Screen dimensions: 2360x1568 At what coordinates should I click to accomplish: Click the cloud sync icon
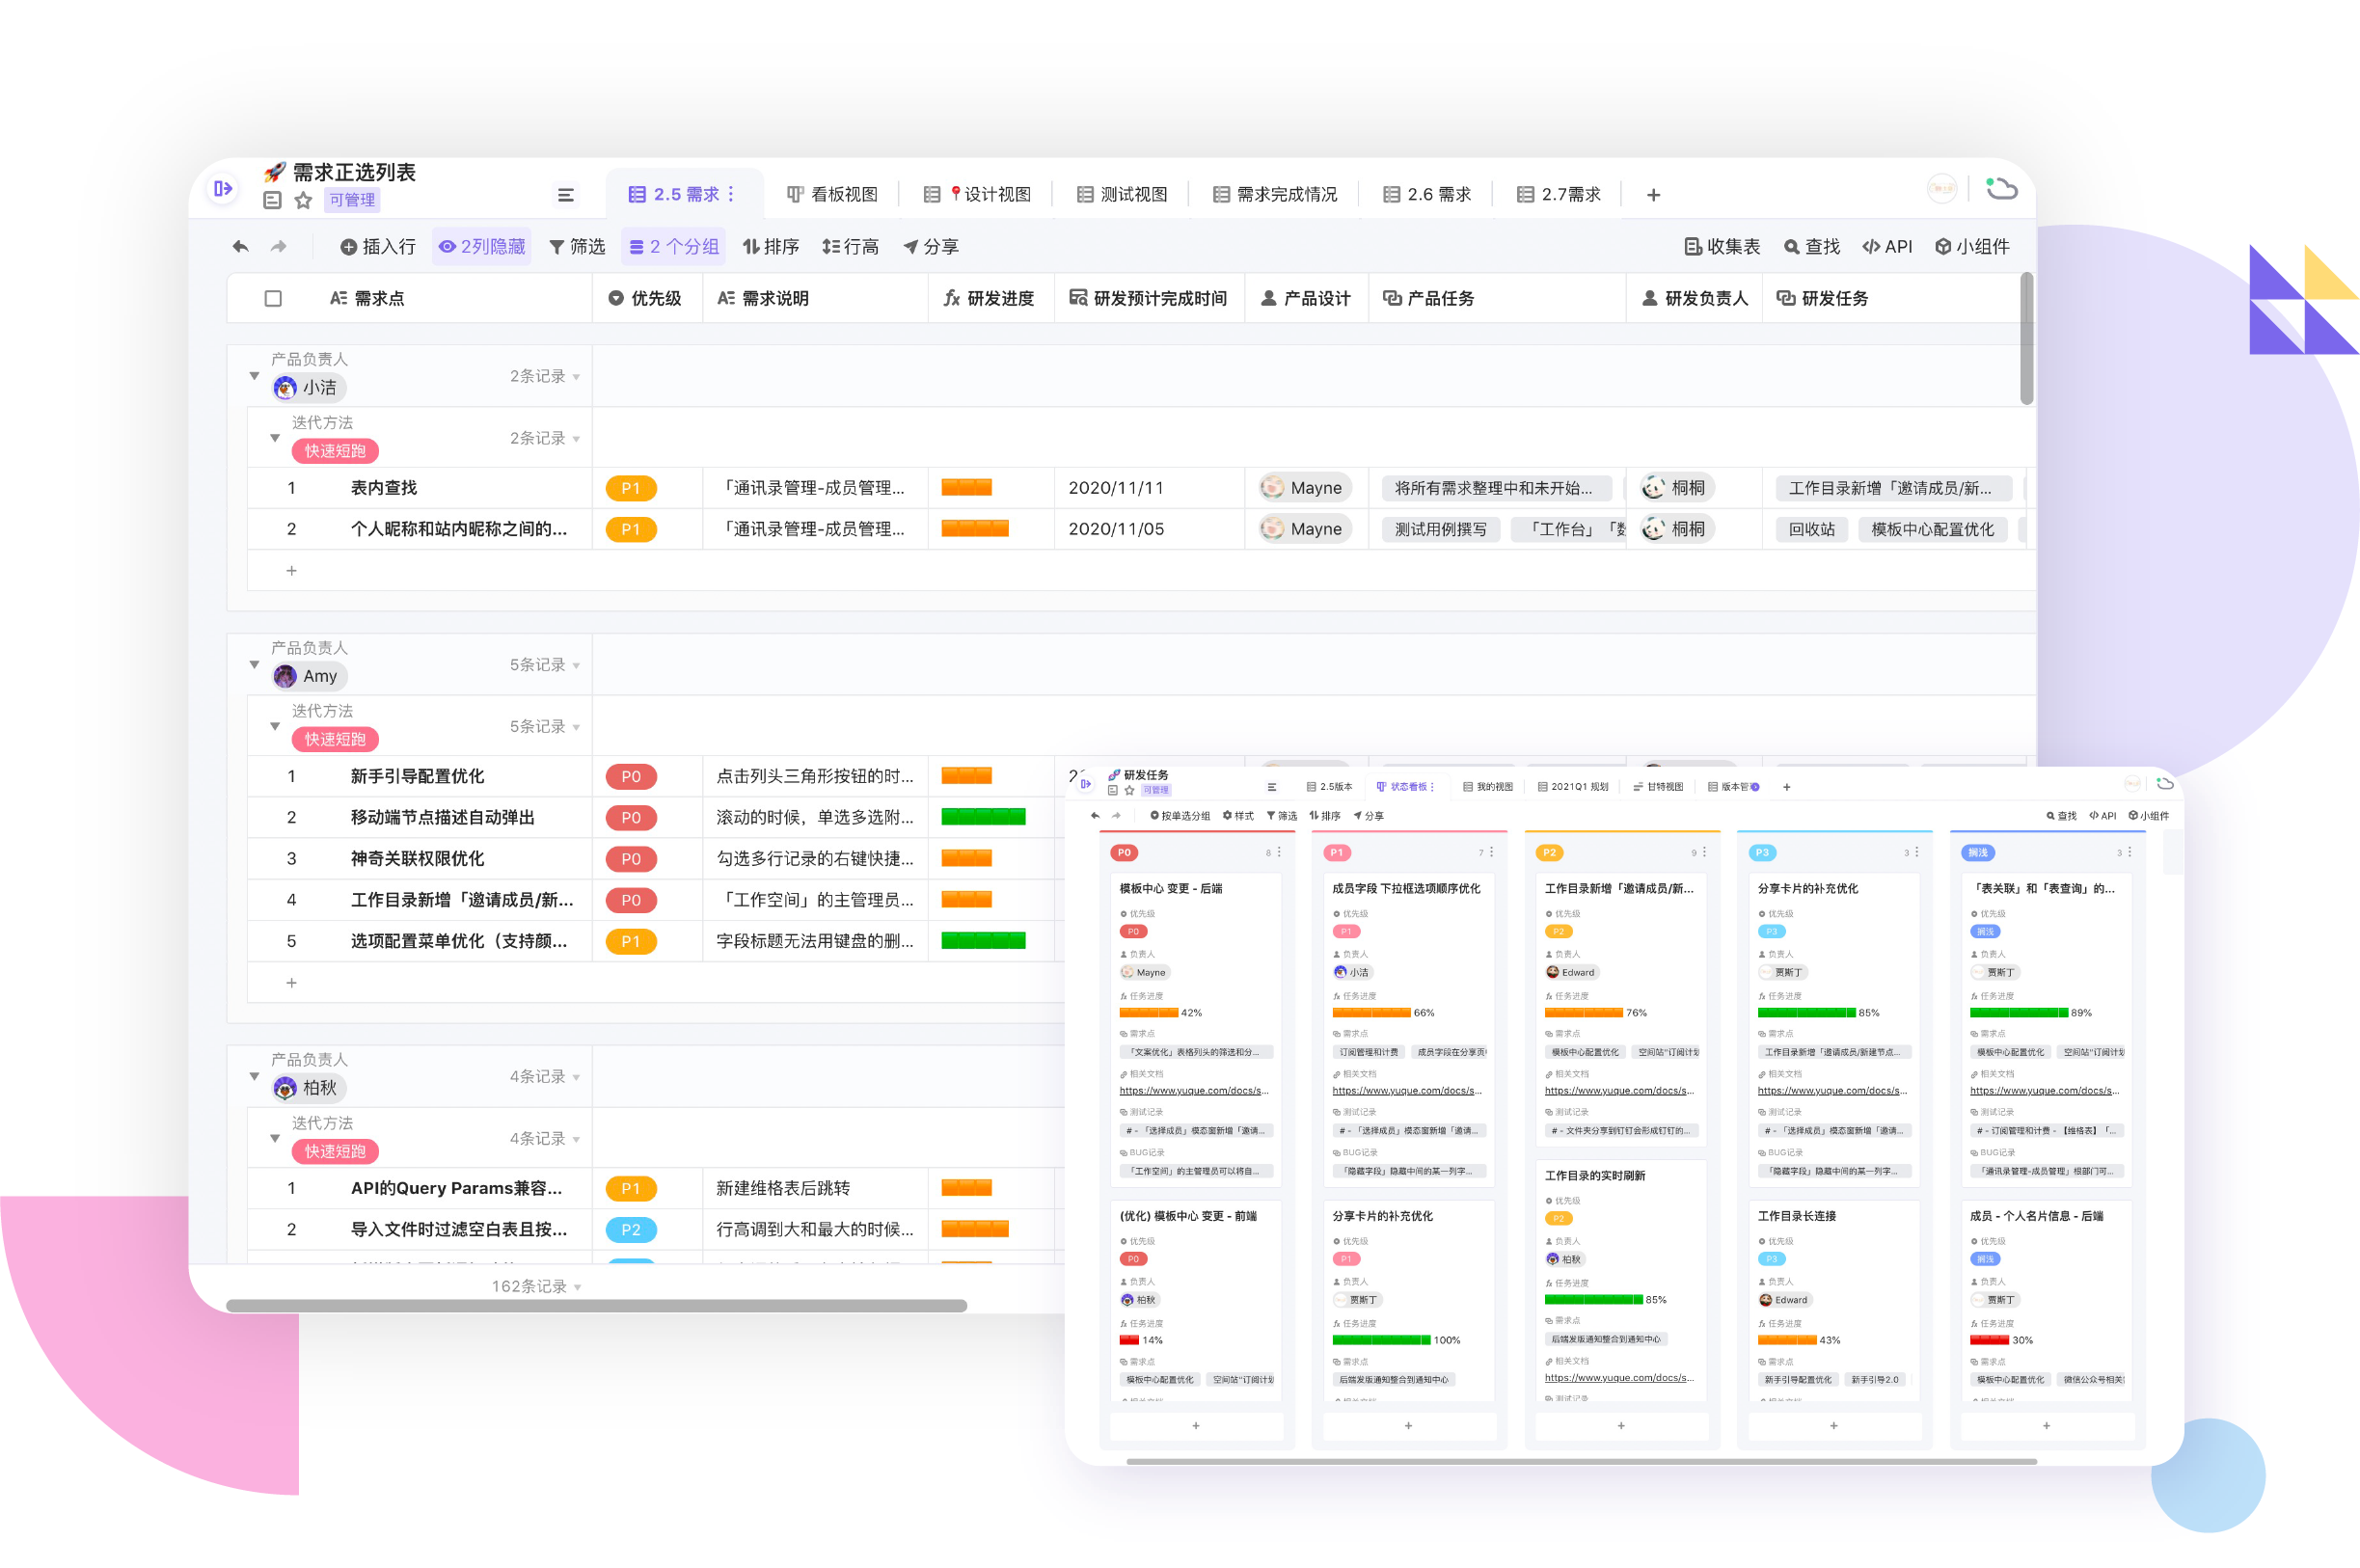pos(2001,188)
